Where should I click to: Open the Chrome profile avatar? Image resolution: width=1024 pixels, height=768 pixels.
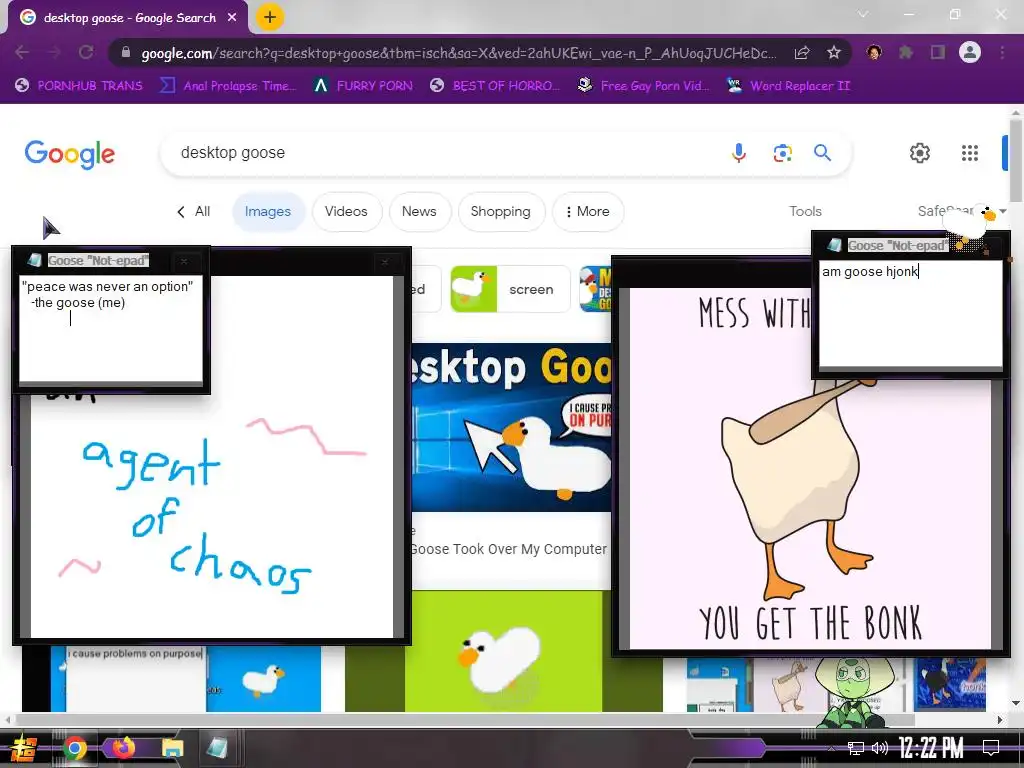(970, 52)
